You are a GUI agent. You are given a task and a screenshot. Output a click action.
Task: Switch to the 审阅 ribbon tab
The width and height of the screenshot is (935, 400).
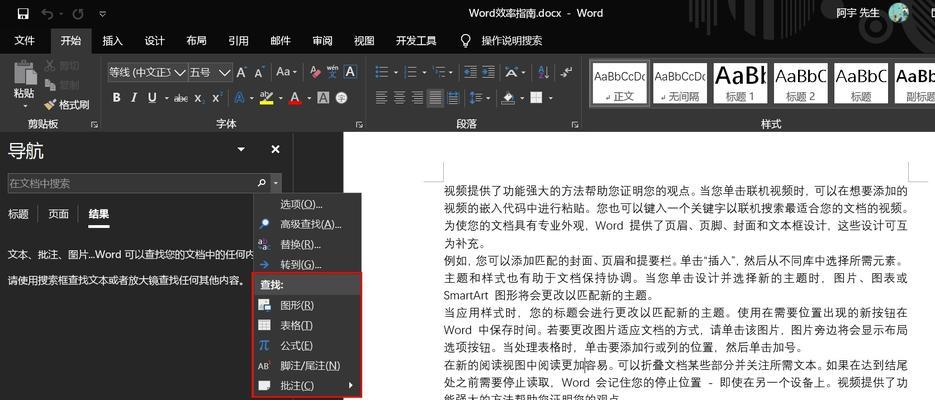(322, 41)
